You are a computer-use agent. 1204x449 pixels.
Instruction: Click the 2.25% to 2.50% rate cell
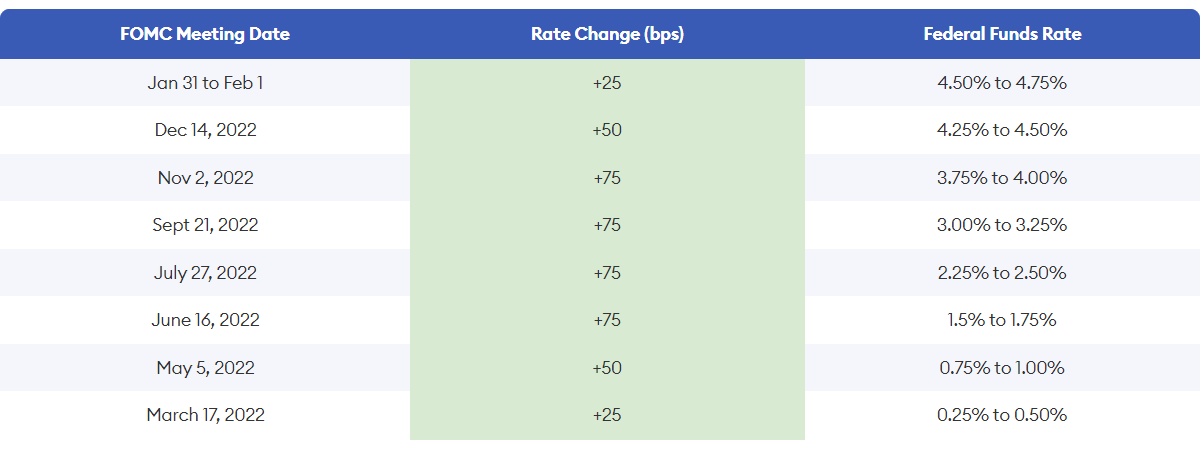1002,273
